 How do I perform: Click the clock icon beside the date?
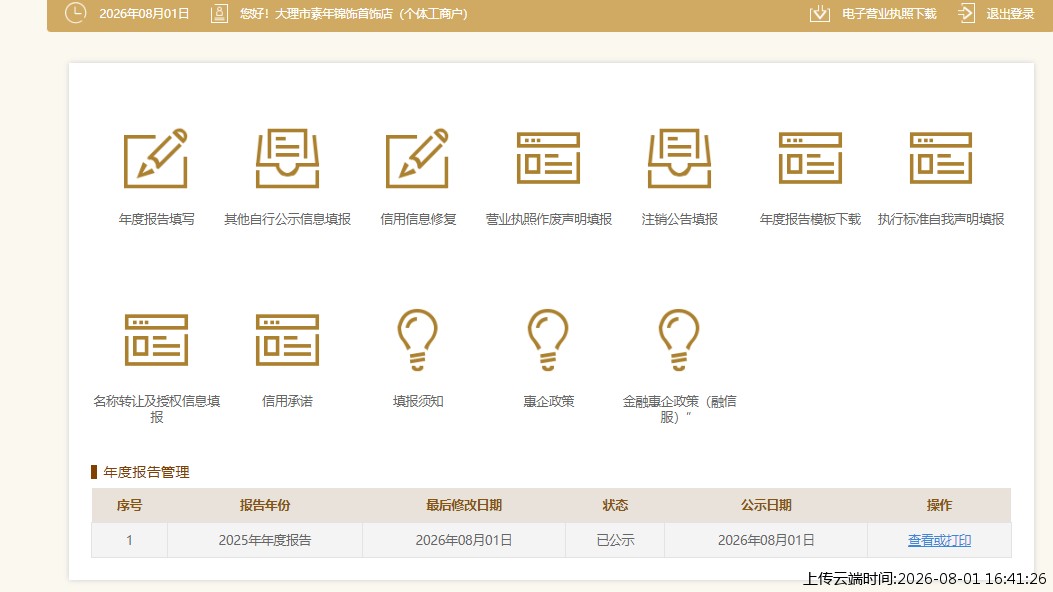click(76, 13)
